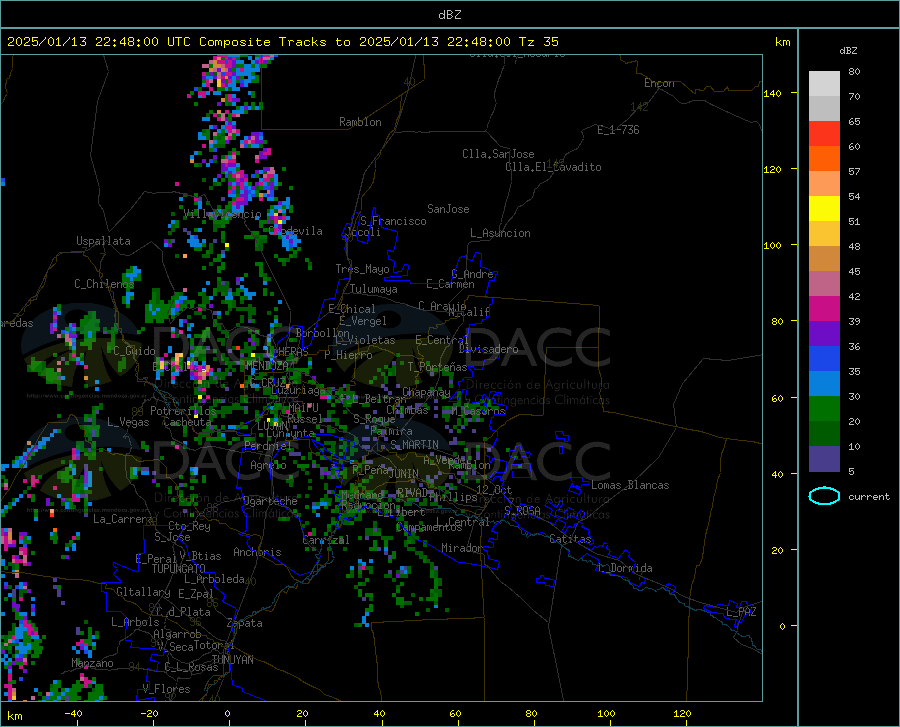900x727 pixels.
Task: Click the Anchoris label
Action: coord(257,552)
